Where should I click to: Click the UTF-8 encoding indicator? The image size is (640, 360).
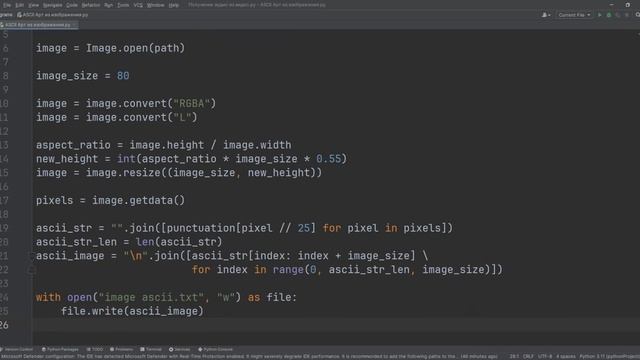pos(544,357)
